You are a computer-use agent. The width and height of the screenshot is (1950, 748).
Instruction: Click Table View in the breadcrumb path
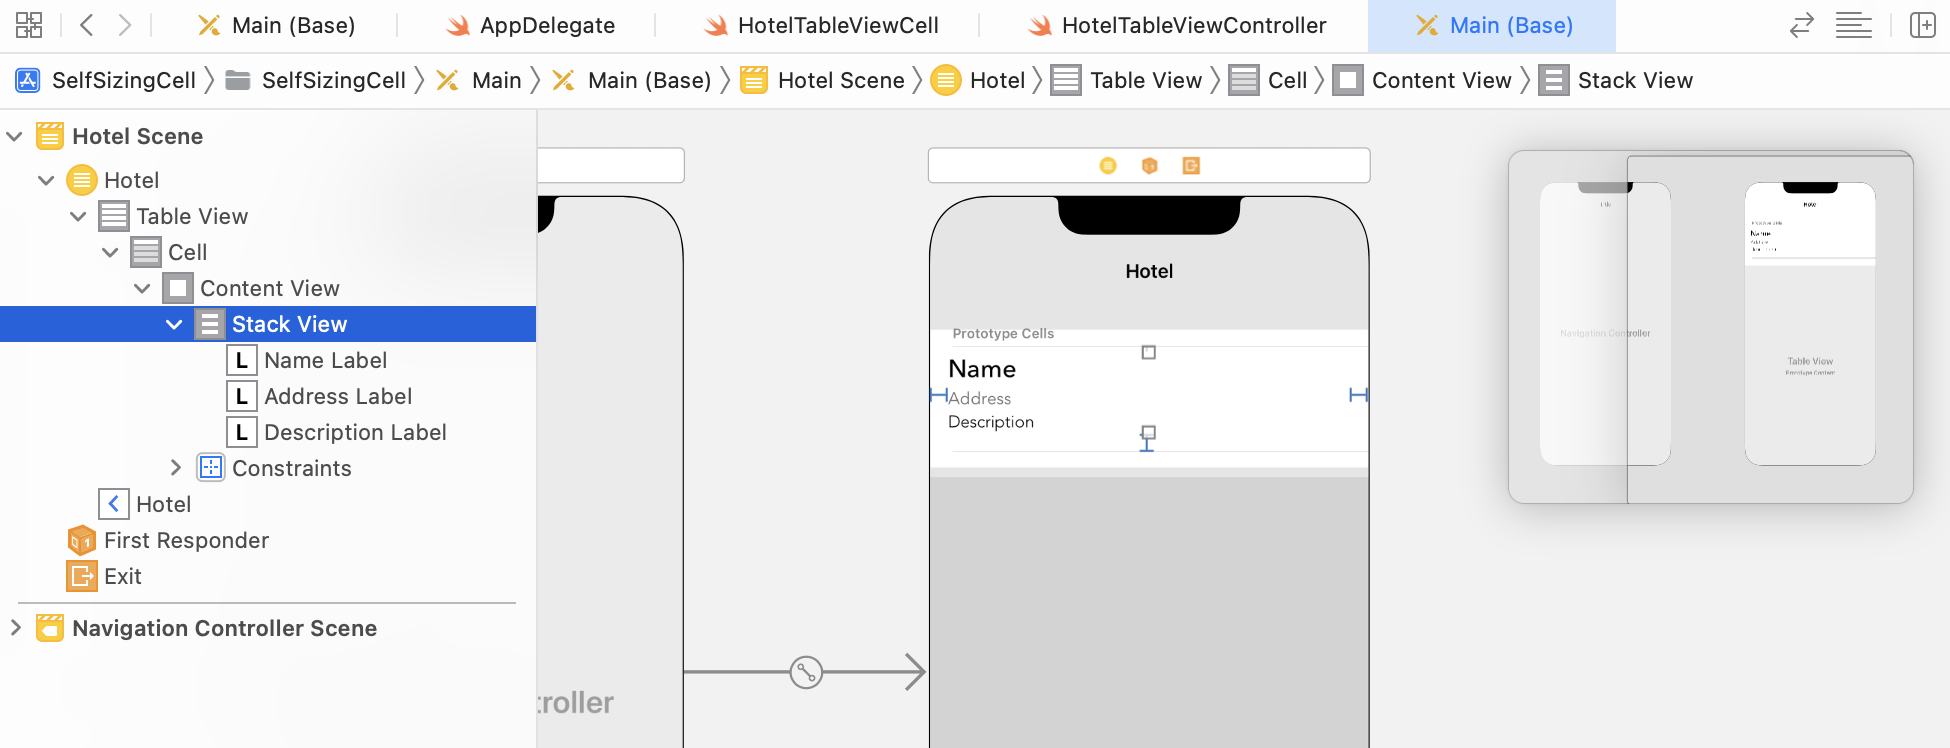coord(1145,80)
